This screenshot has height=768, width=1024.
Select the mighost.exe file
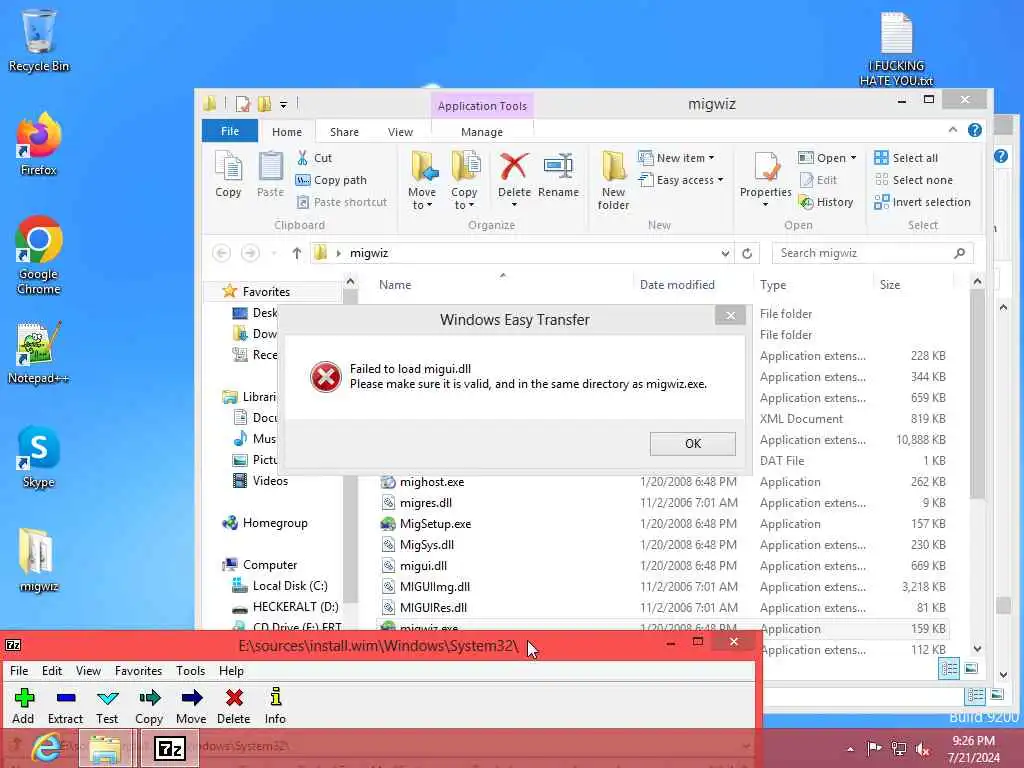click(x=432, y=482)
